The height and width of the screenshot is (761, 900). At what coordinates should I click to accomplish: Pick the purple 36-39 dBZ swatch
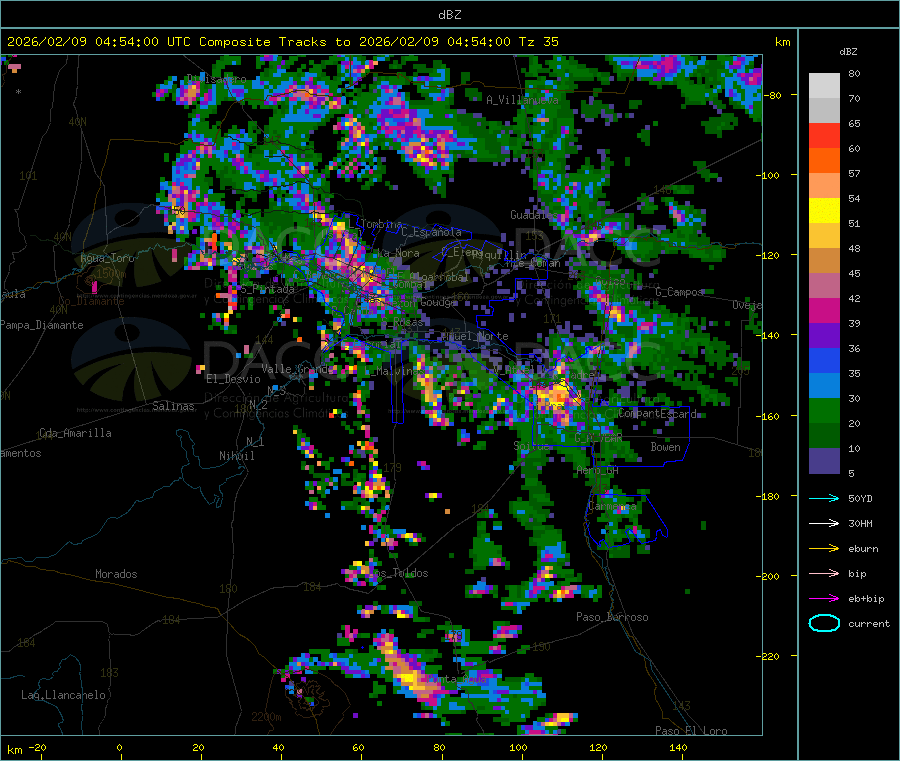coord(824,336)
